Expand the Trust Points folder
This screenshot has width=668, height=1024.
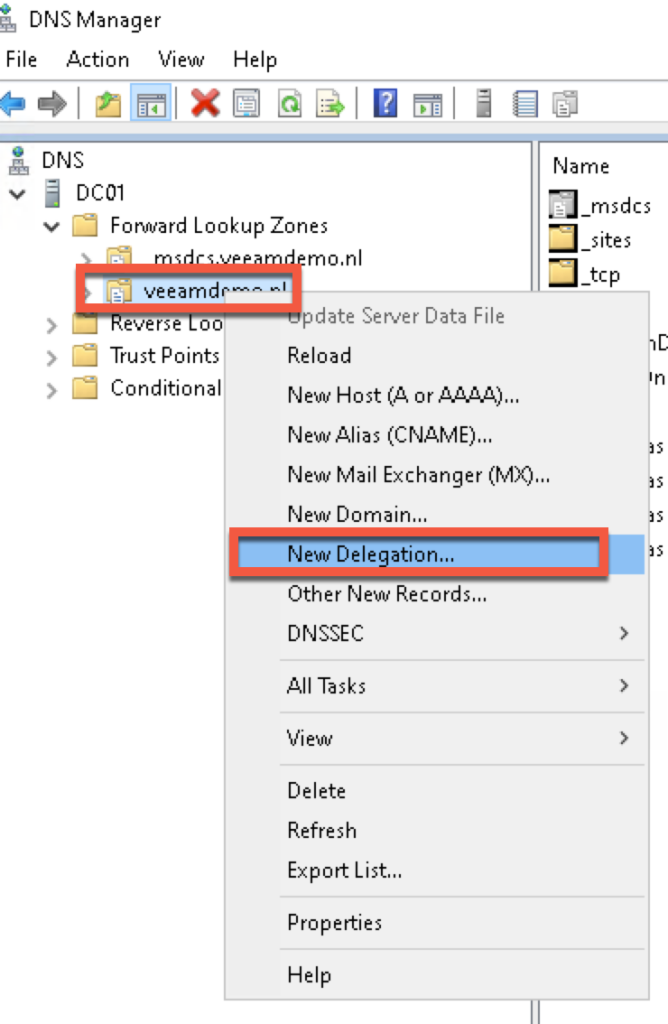pos(52,356)
